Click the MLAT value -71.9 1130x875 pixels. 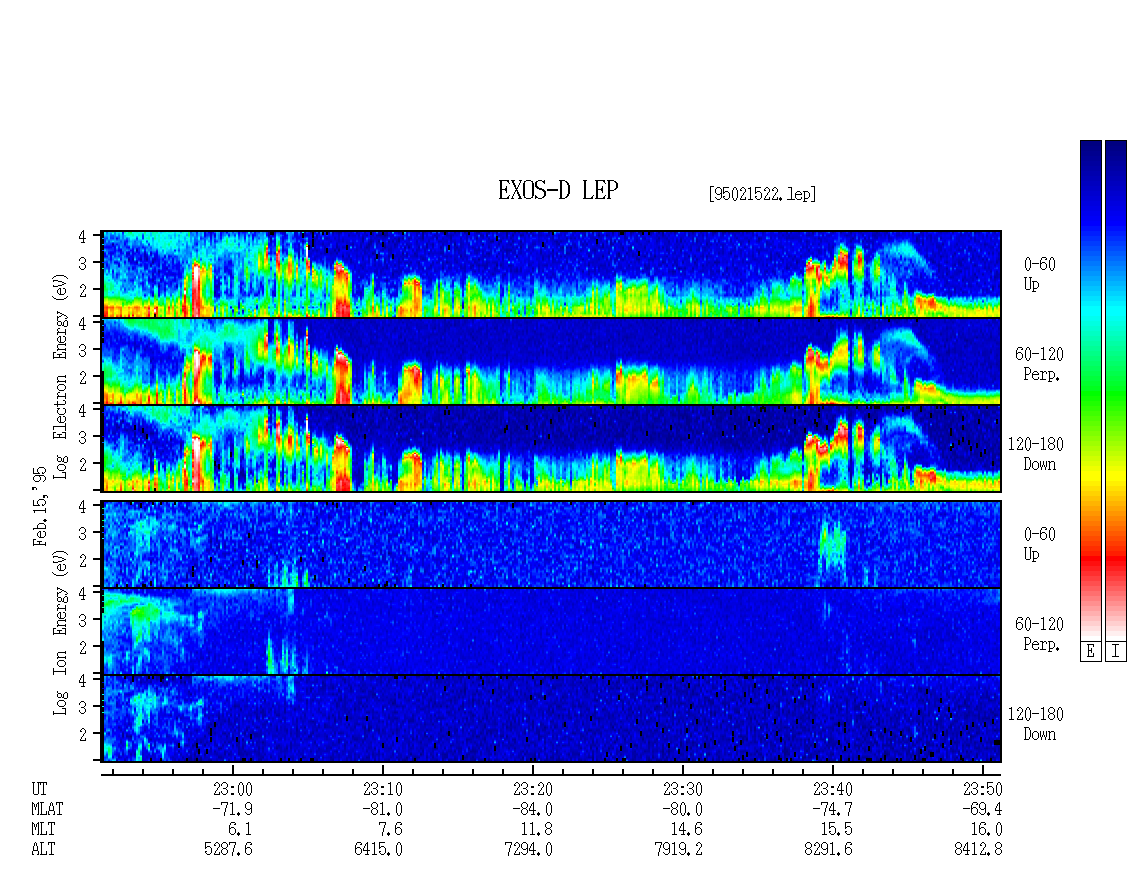(232, 809)
